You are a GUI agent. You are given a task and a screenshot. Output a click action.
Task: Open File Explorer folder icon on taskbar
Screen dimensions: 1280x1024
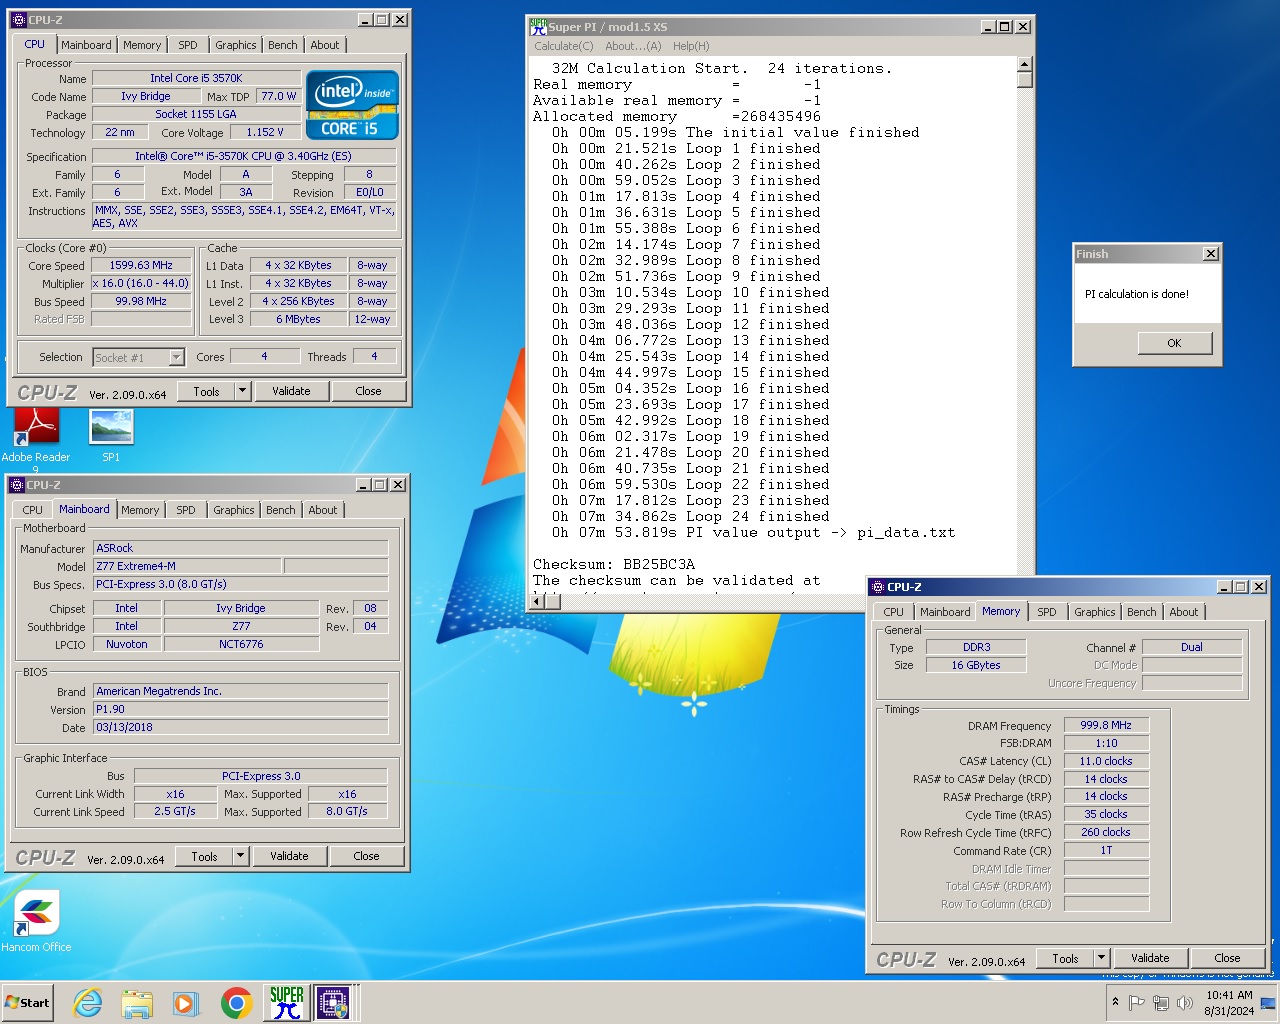(x=137, y=1003)
